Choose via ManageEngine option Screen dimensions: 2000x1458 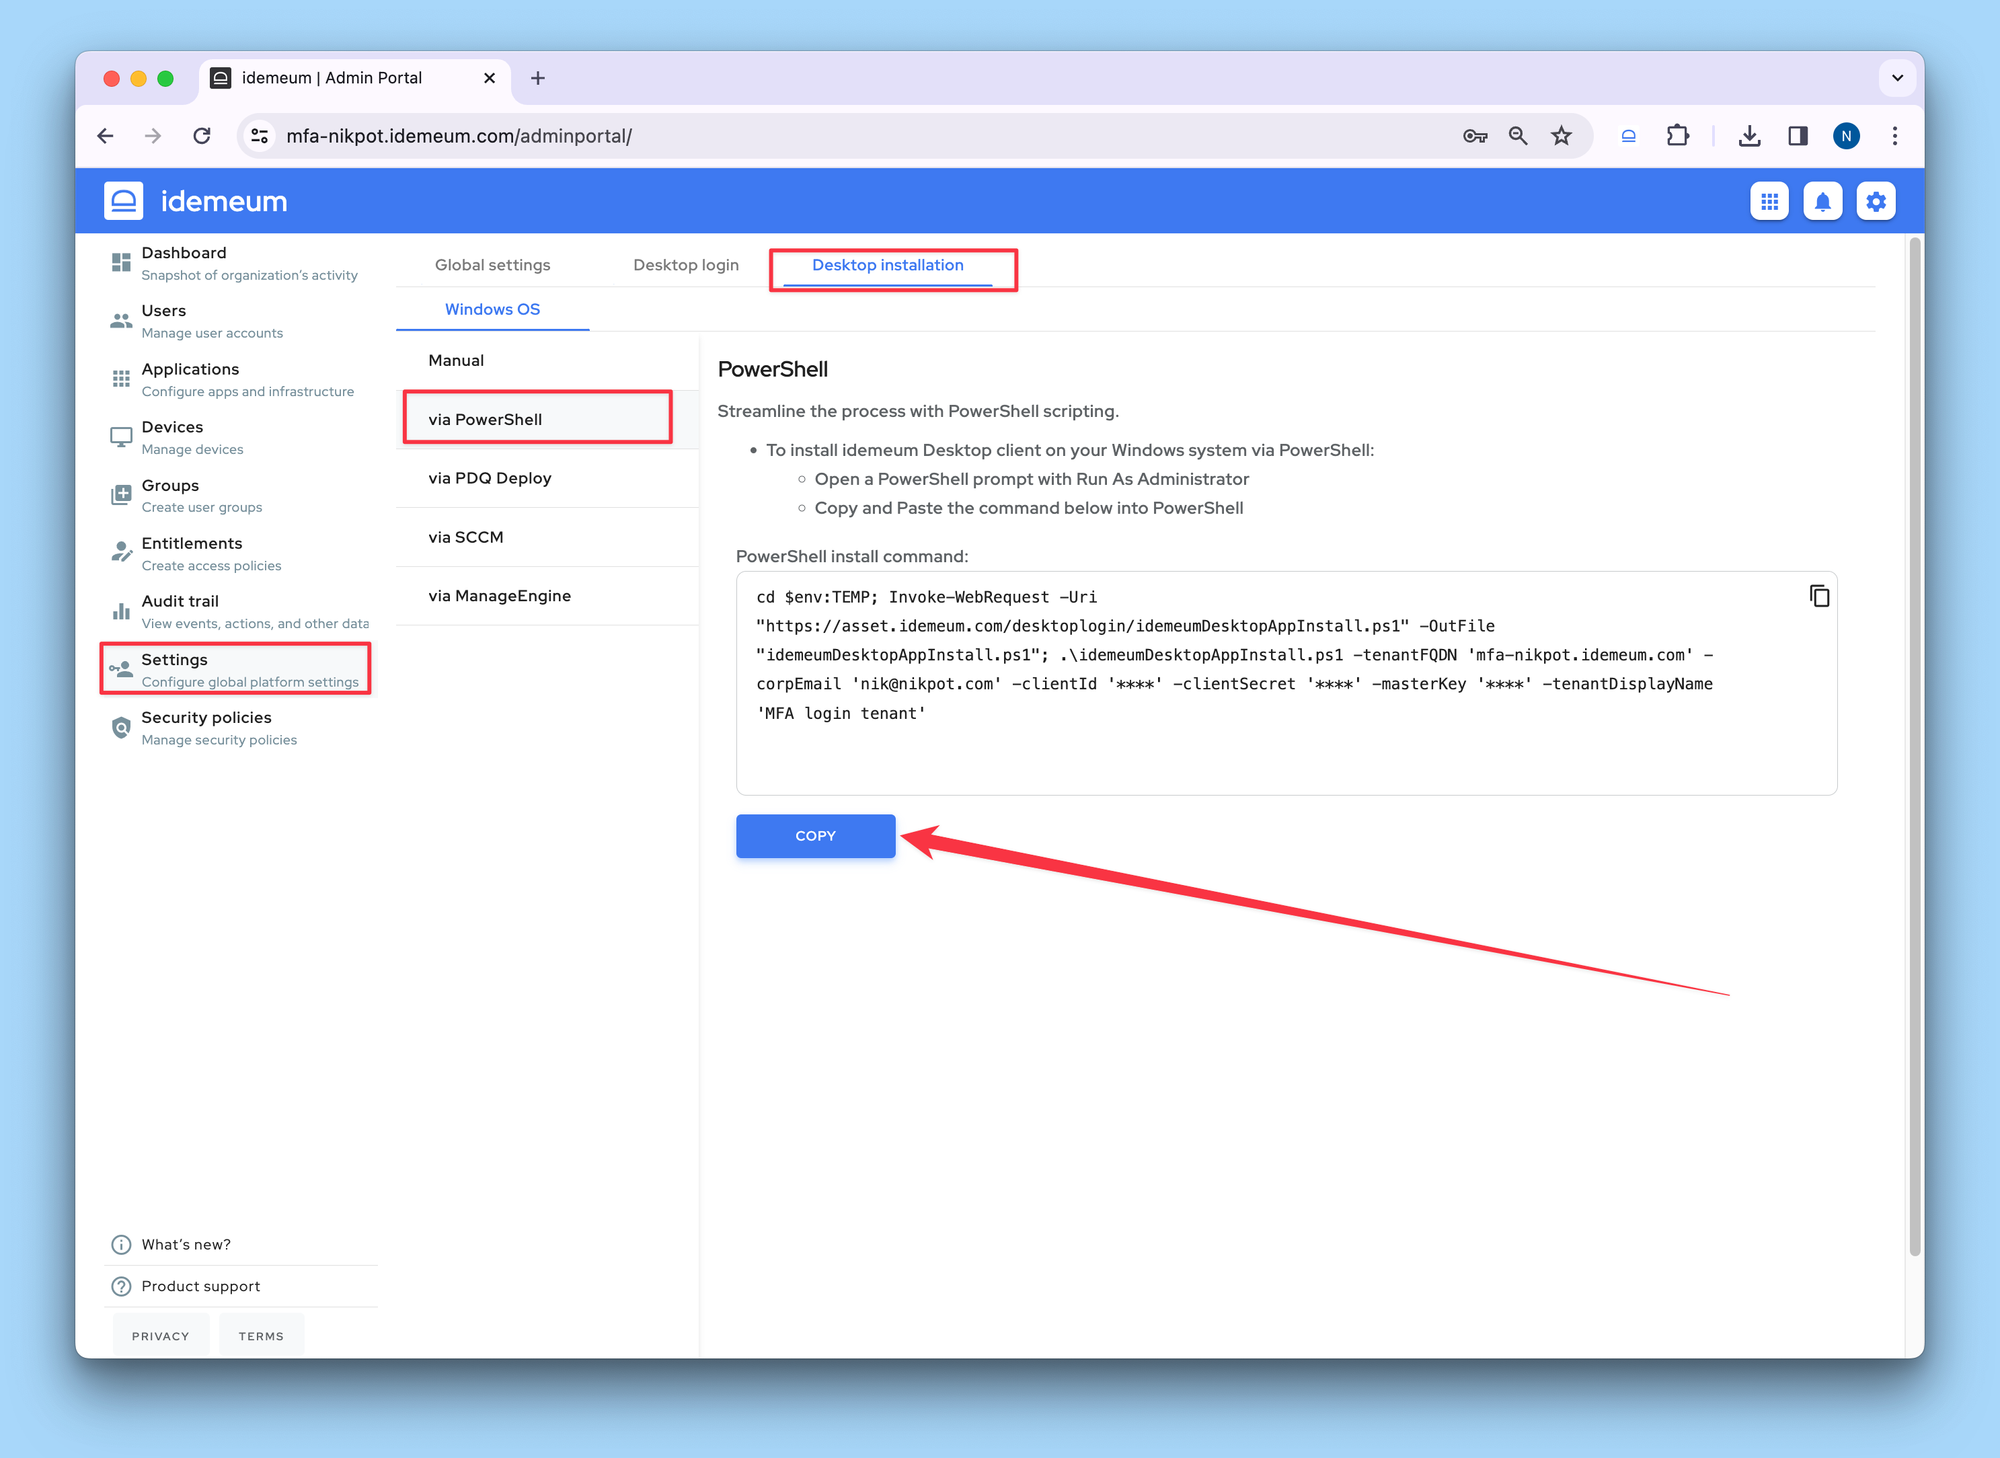pyautogui.click(x=547, y=596)
